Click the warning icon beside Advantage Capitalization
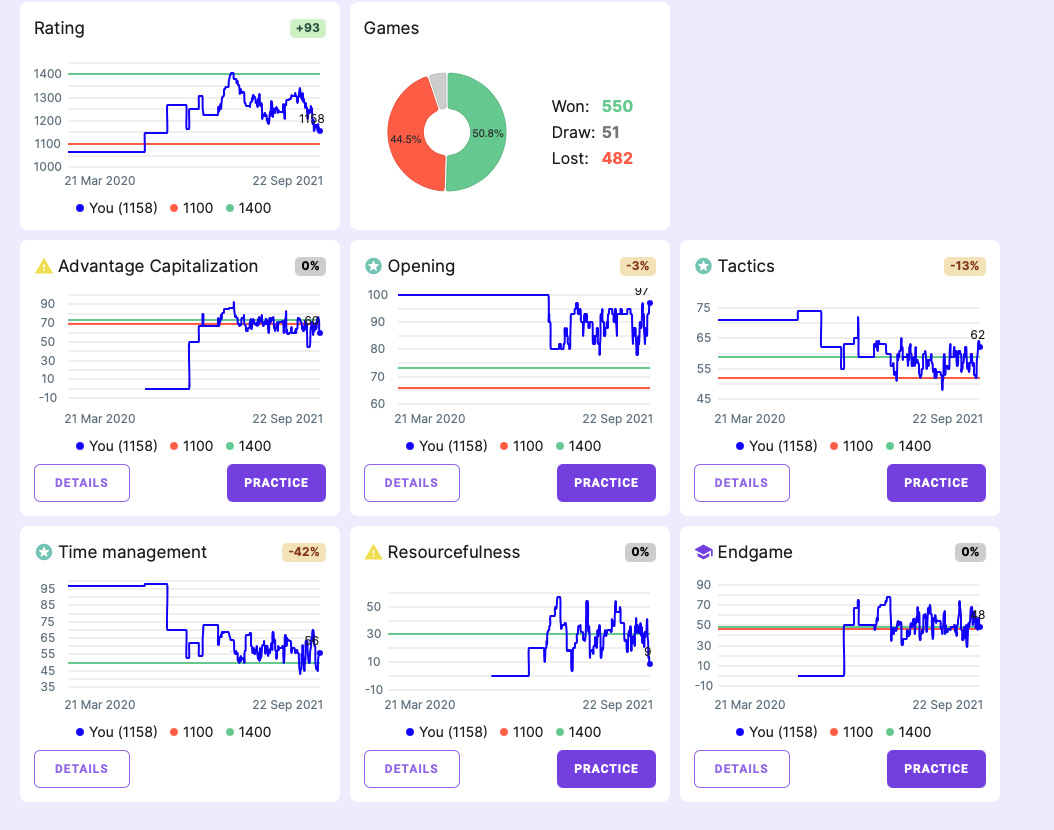1054x830 pixels. click(43, 266)
